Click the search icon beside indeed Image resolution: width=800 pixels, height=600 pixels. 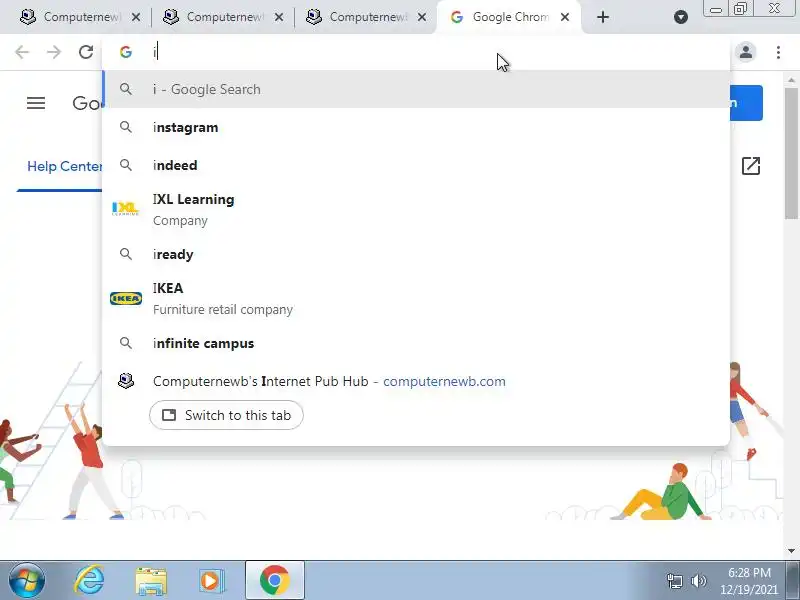pos(126,165)
